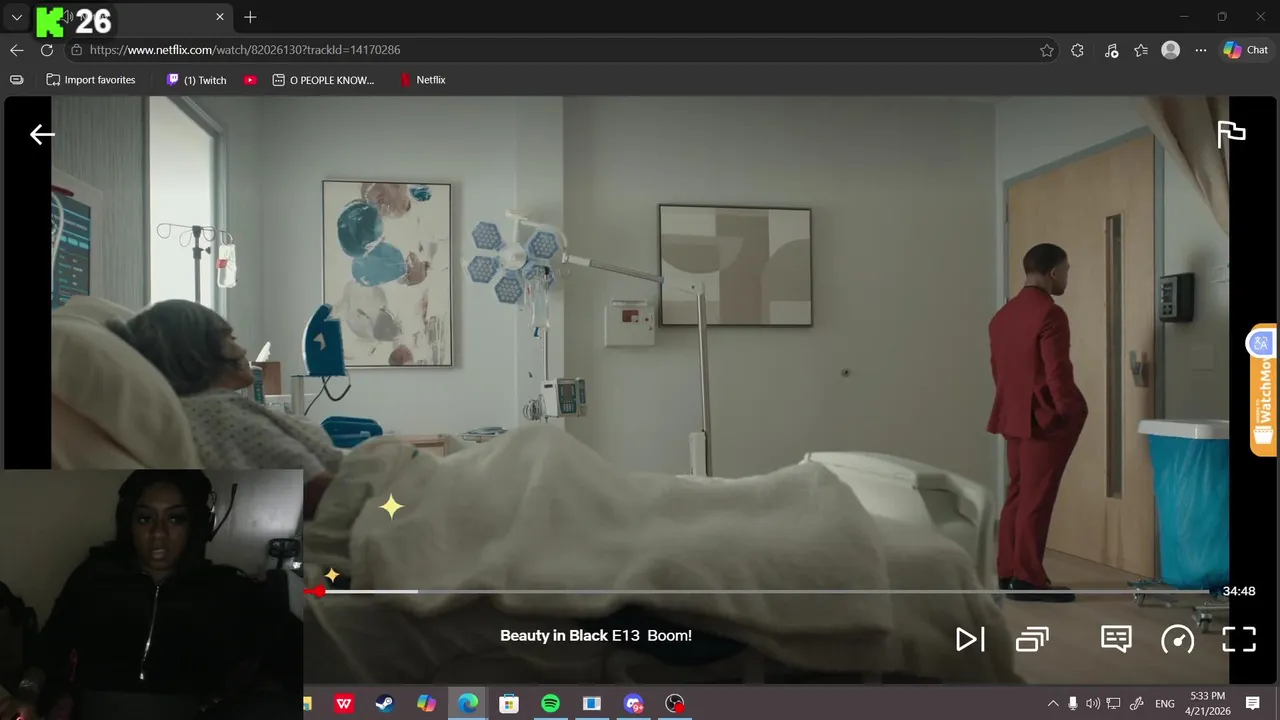Screen dimensions: 1280x720
Task: Skip to the next episode
Action: point(970,639)
